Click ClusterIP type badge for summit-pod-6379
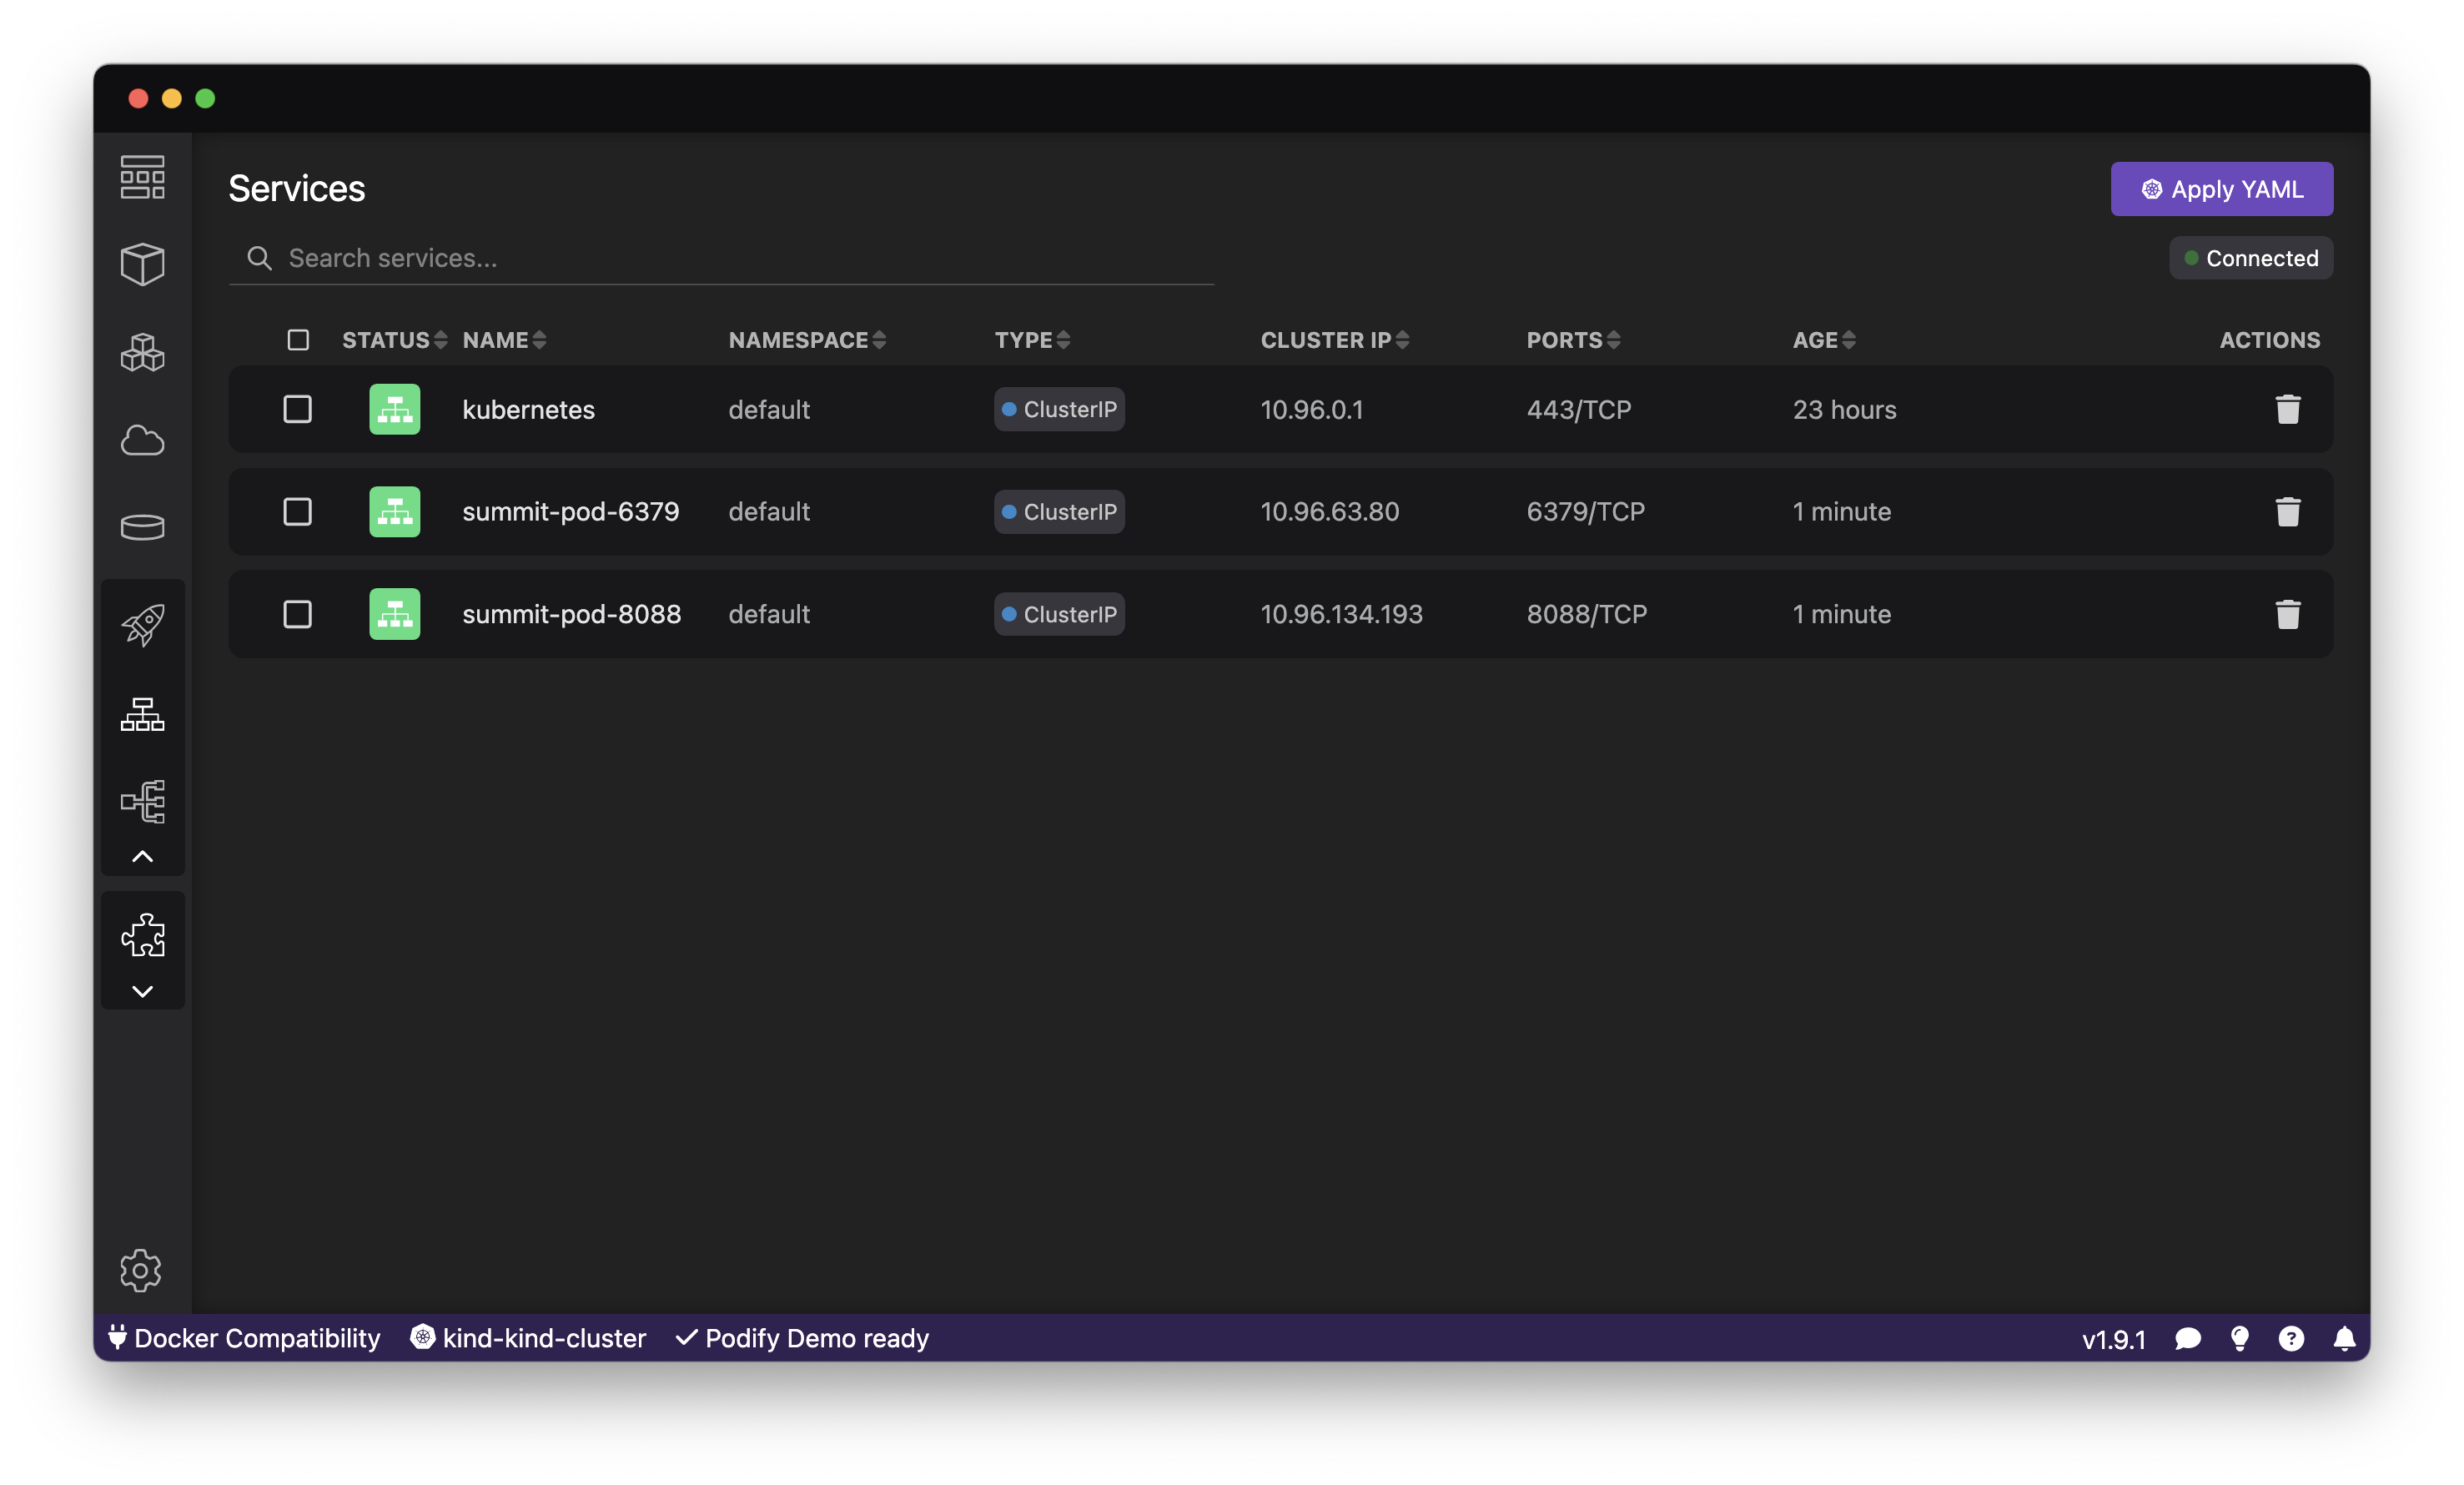The height and width of the screenshot is (1485, 2464). (1059, 511)
